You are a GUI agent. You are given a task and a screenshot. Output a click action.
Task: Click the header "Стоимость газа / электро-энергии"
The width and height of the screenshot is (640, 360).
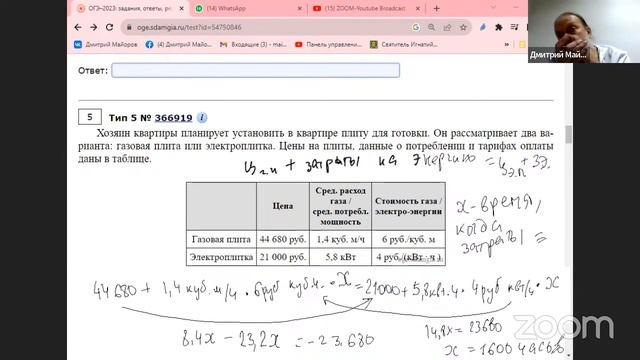[409, 206]
